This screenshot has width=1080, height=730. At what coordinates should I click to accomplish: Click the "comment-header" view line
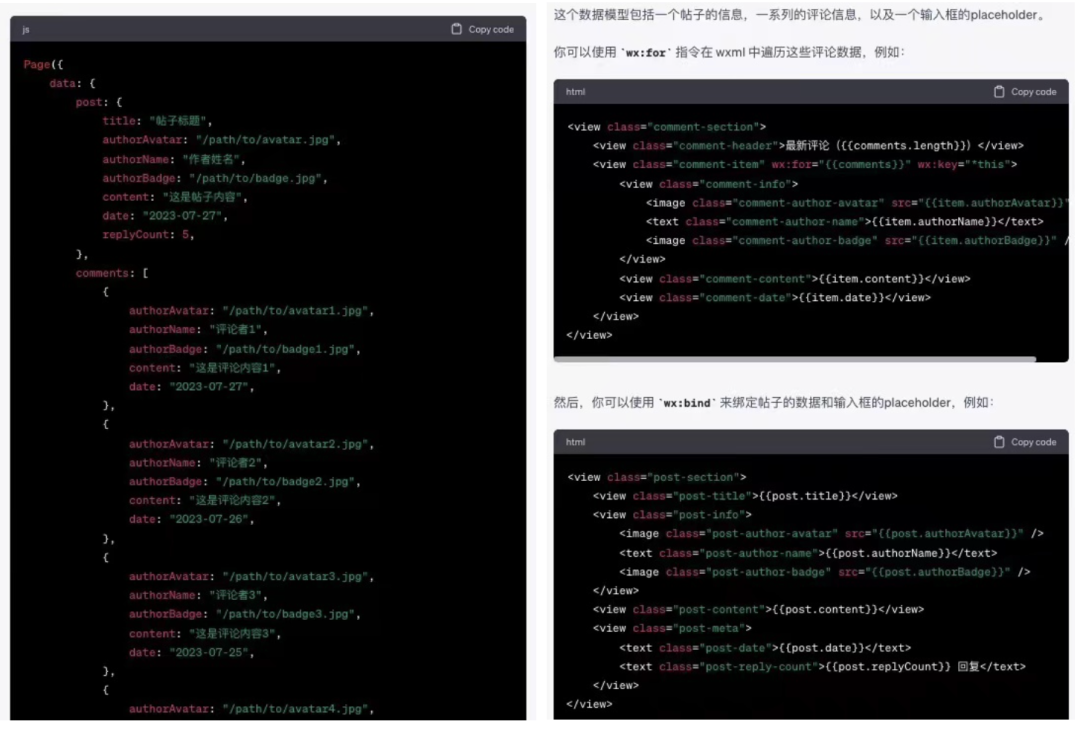pos(809,146)
